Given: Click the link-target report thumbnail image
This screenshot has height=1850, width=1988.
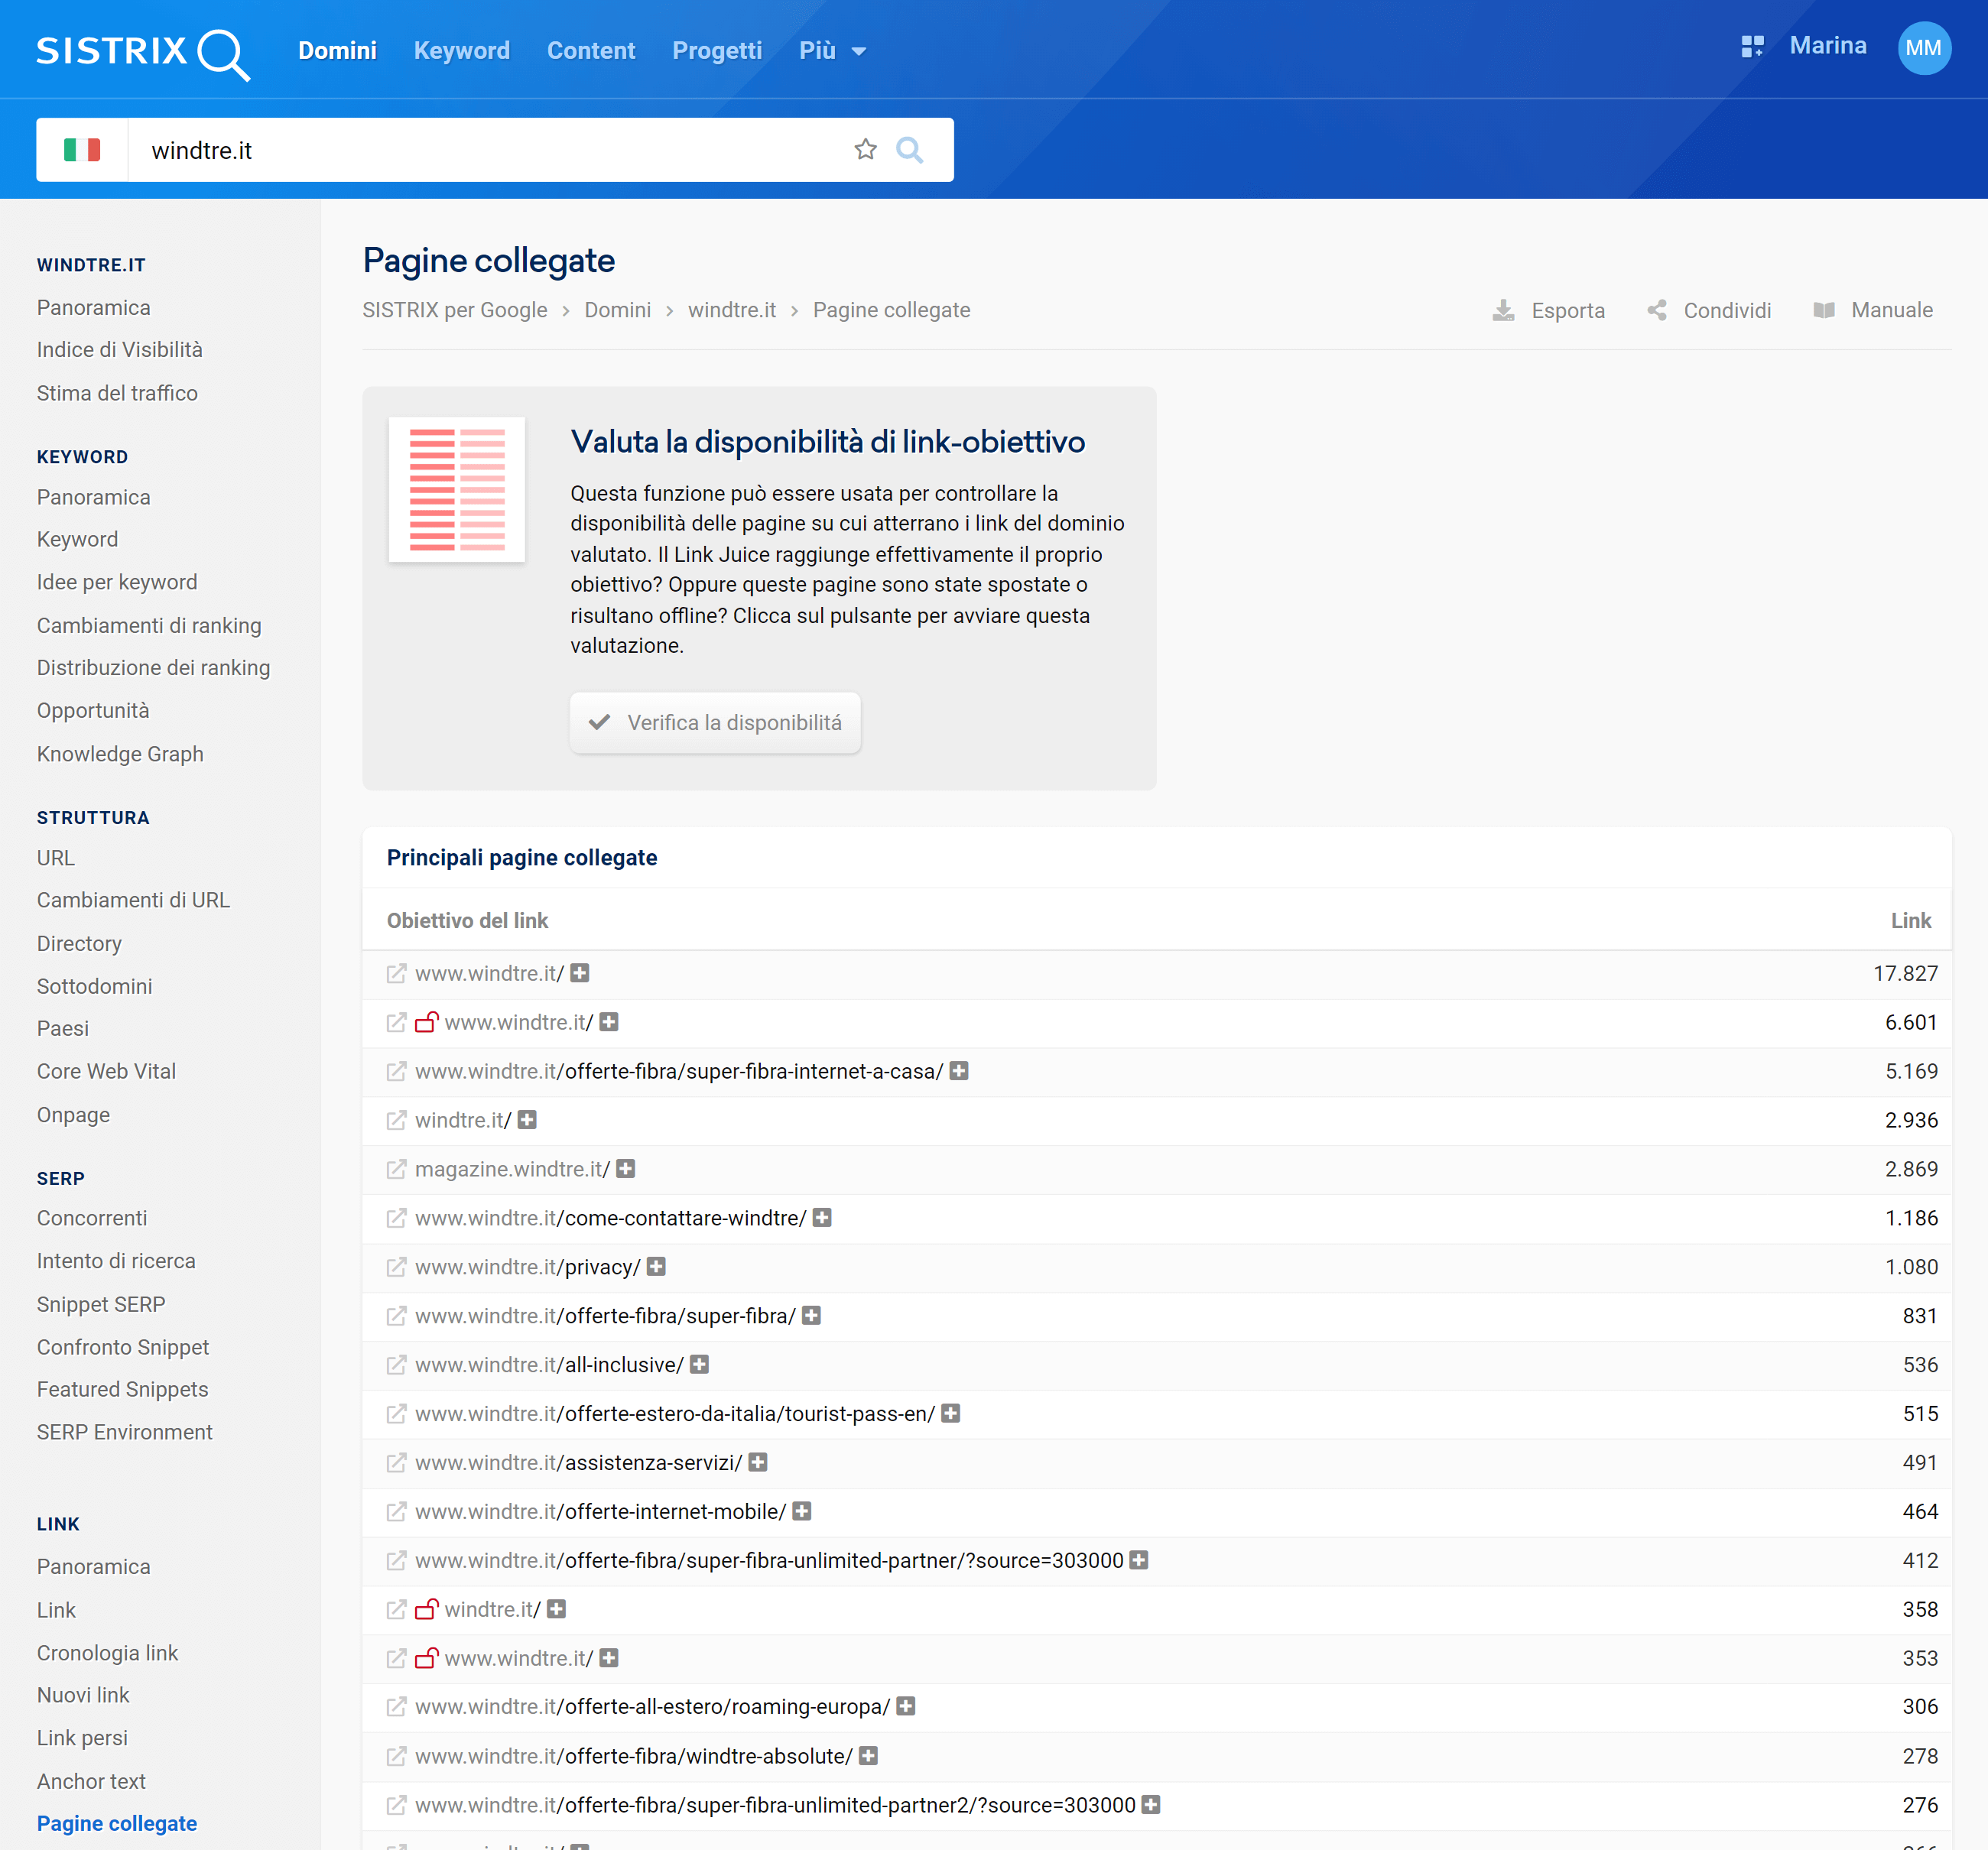Looking at the screenshot, I should tap(457, 489).
